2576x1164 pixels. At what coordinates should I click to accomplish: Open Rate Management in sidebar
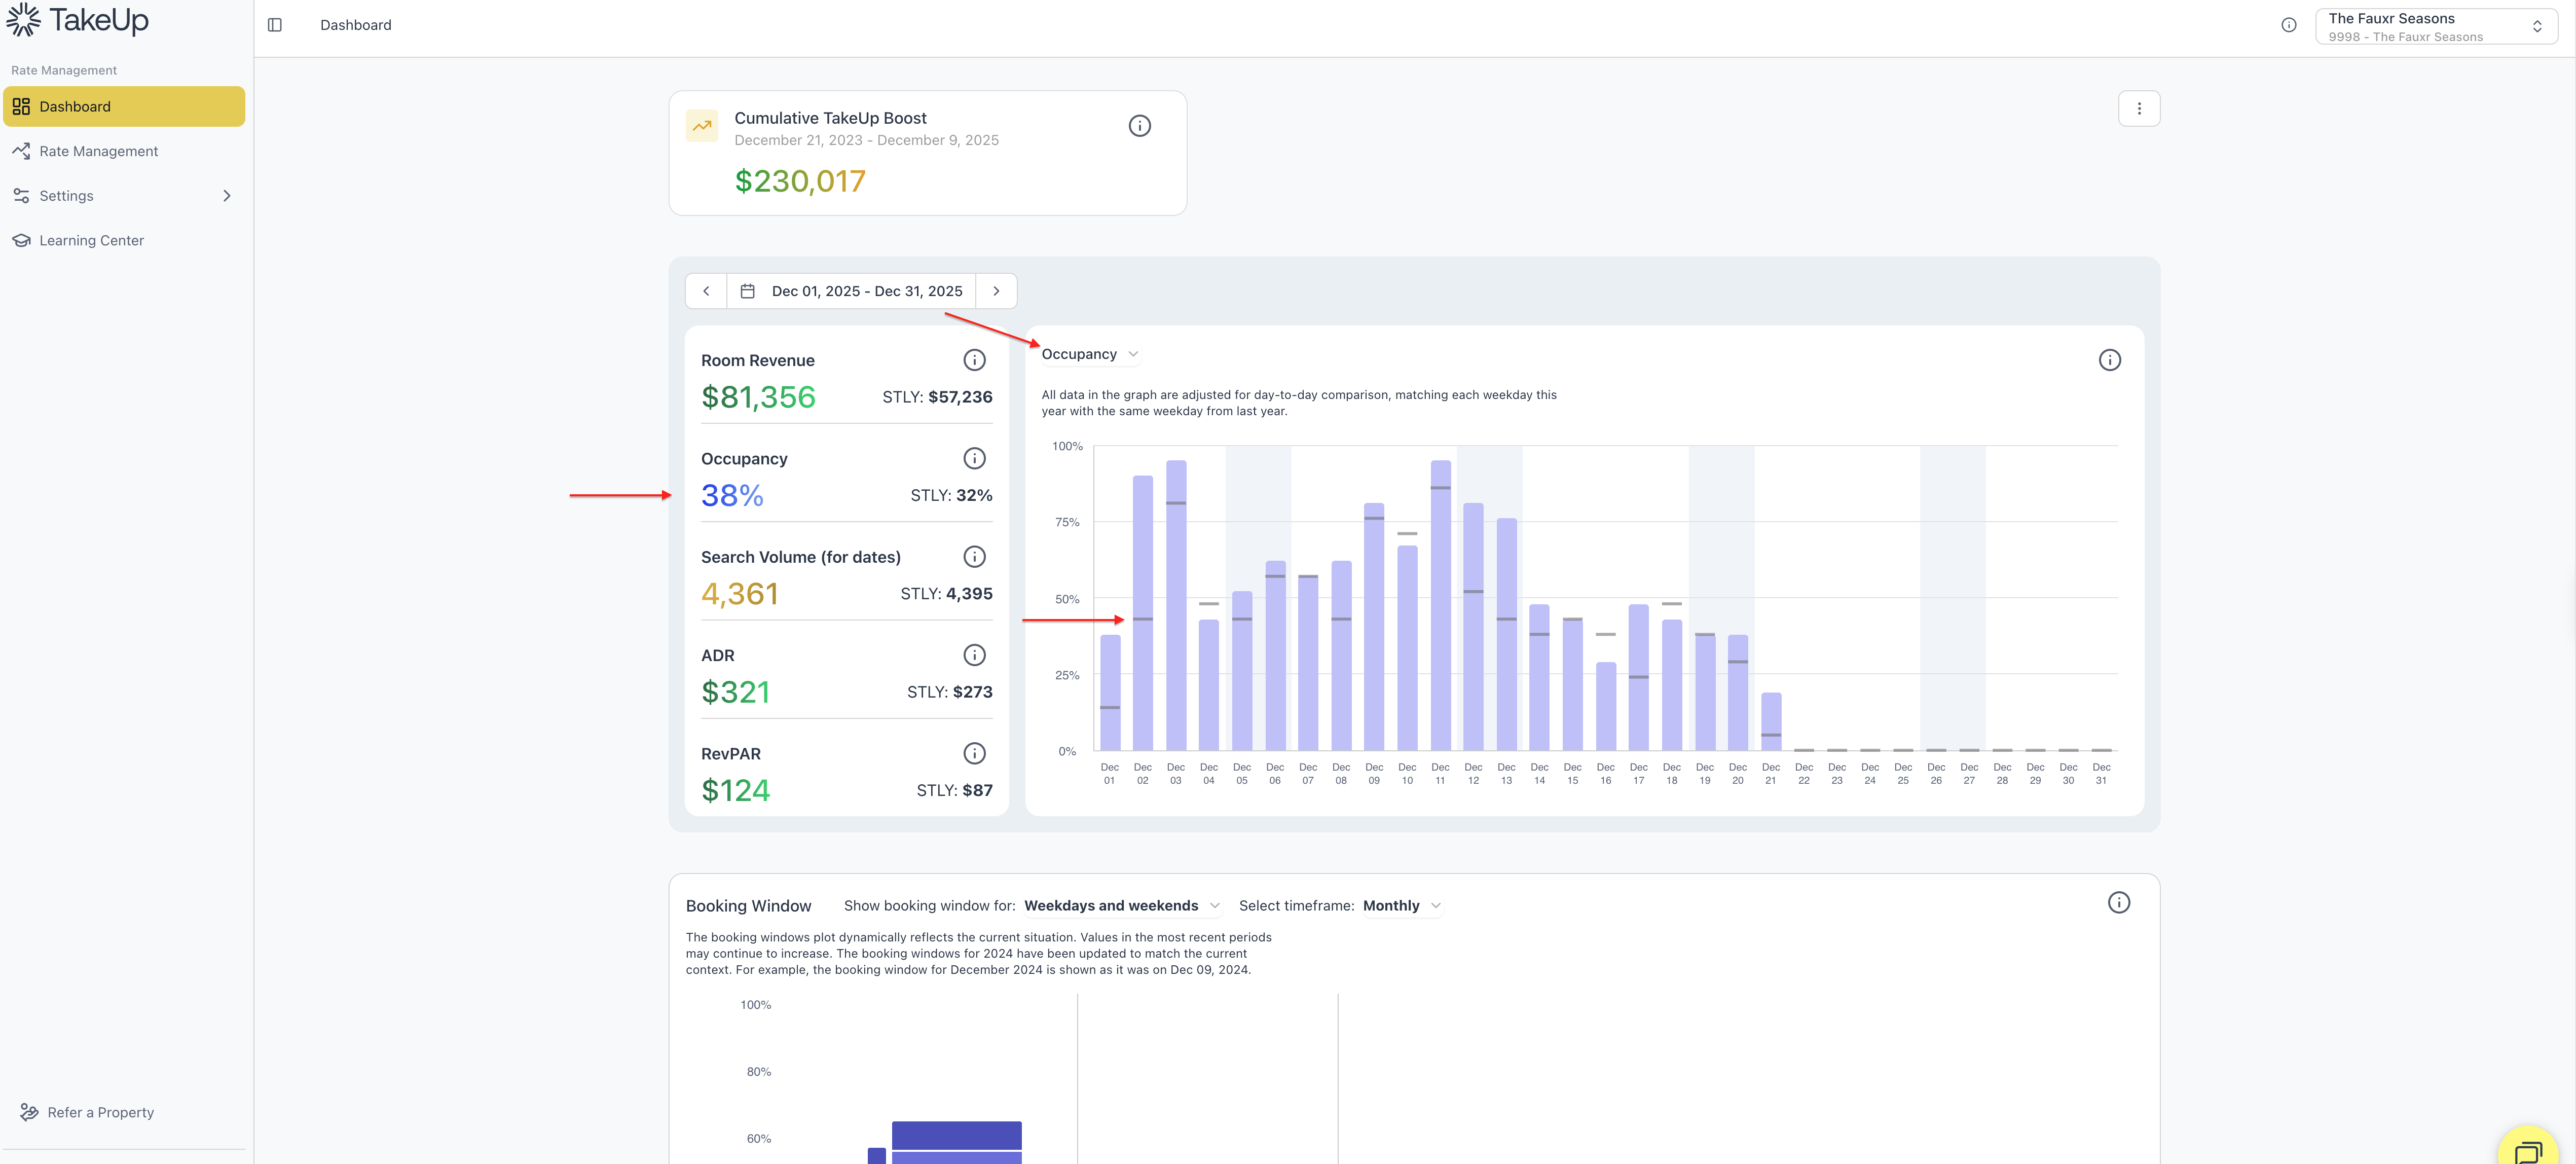coord(98,151)
